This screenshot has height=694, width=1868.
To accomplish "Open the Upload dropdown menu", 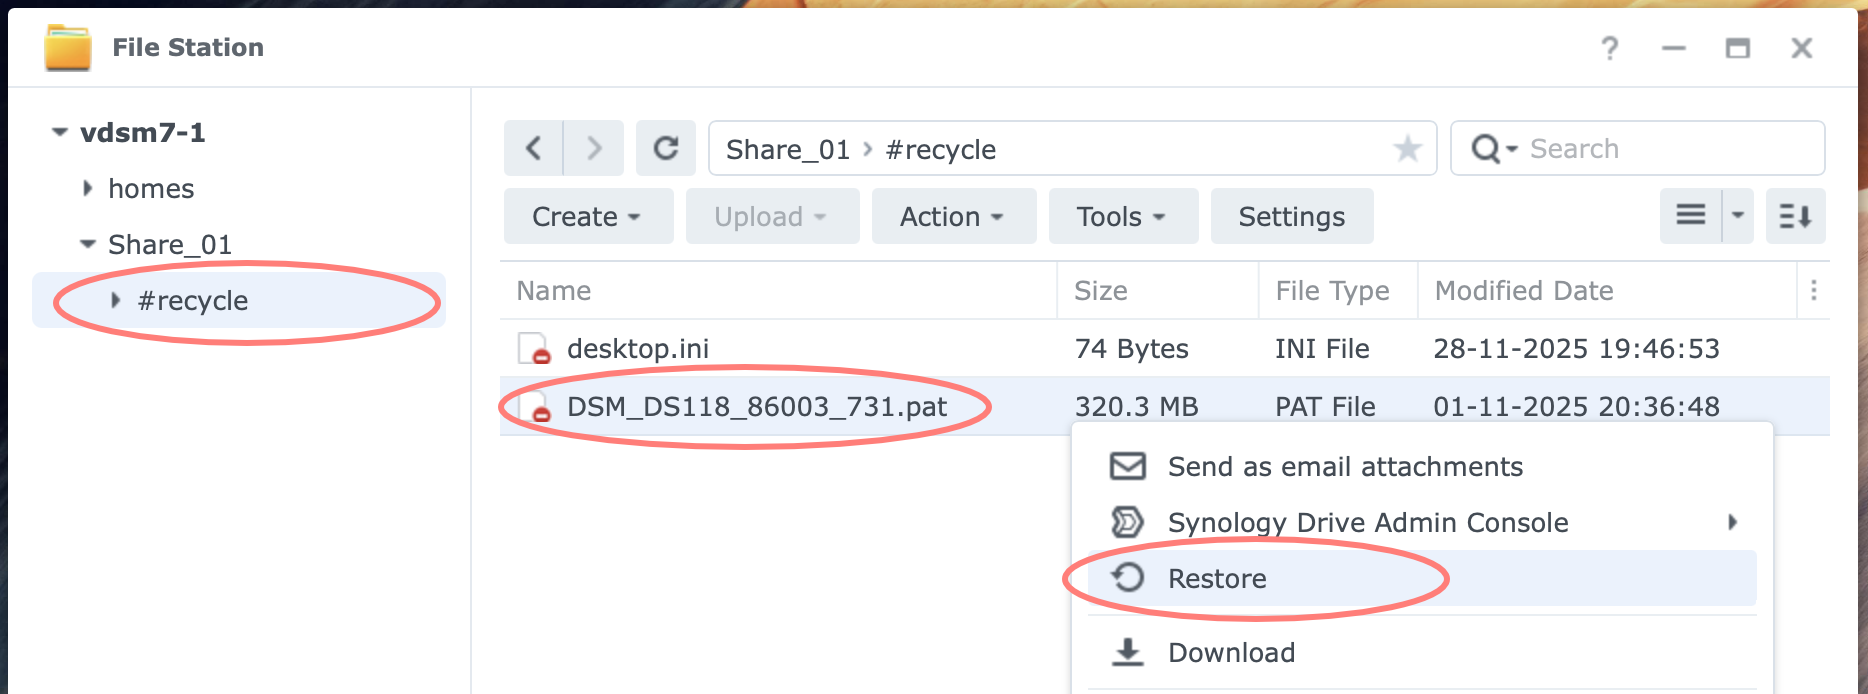I will coord(772,216).
